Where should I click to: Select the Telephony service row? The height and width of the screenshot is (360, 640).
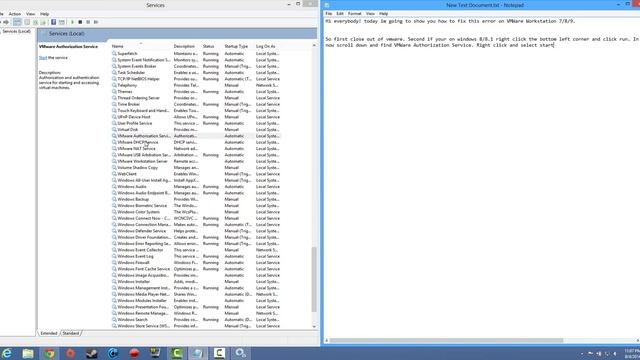pyautogui.click(x=196, y=85)
